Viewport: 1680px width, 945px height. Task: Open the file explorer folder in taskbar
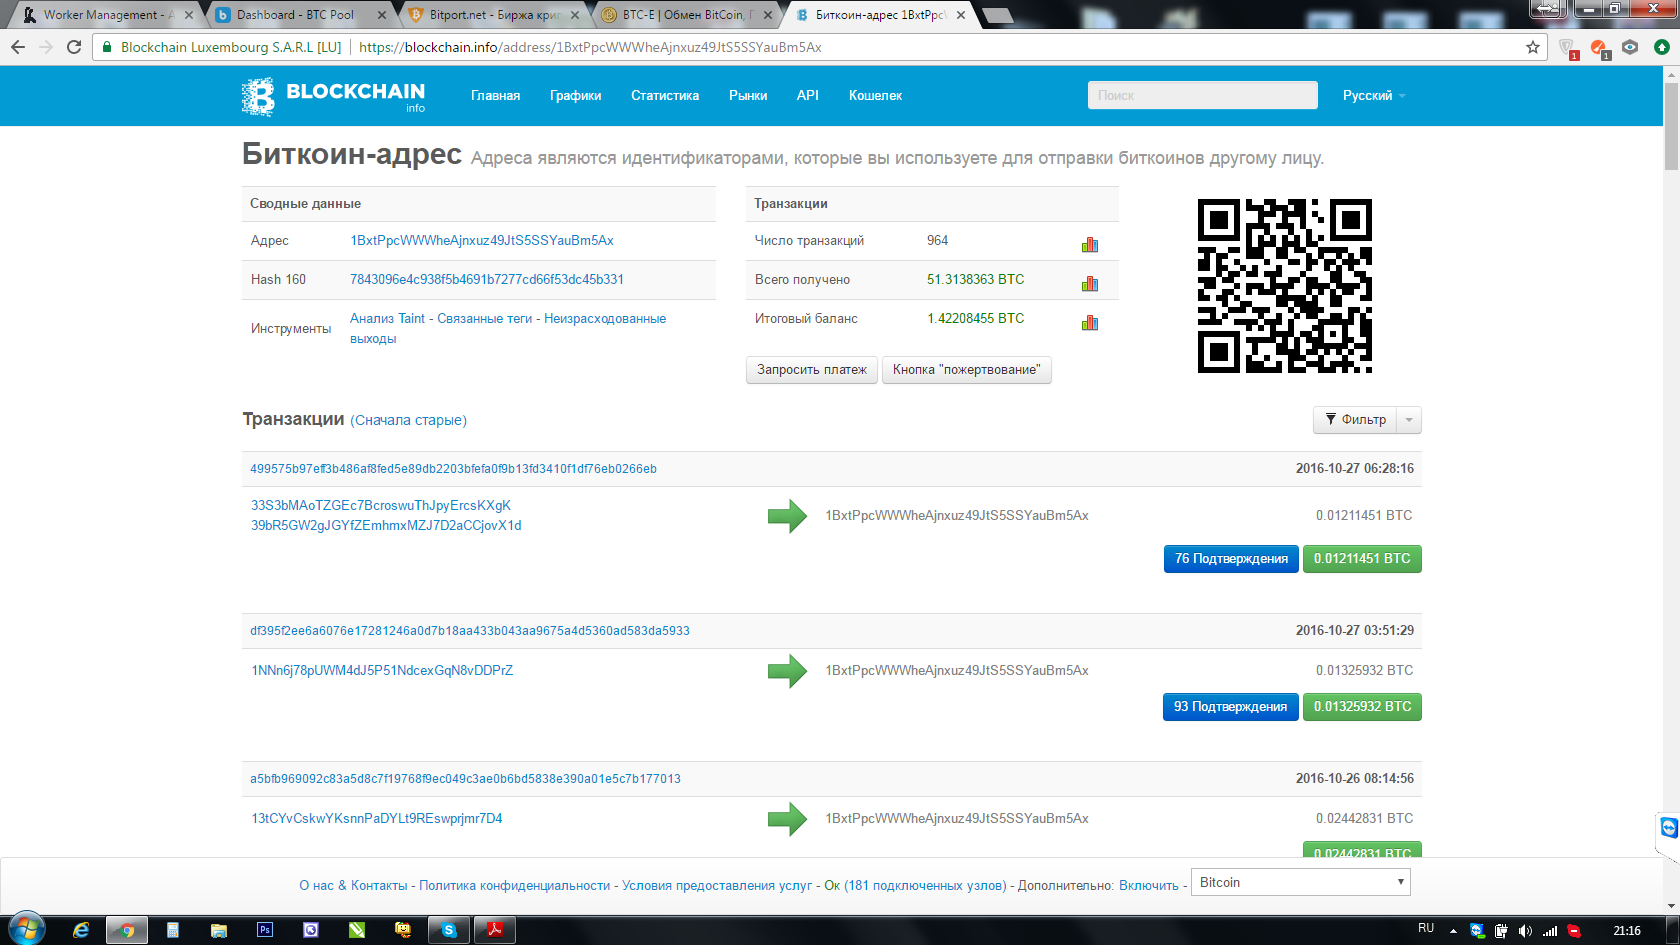tap(219, 930)
